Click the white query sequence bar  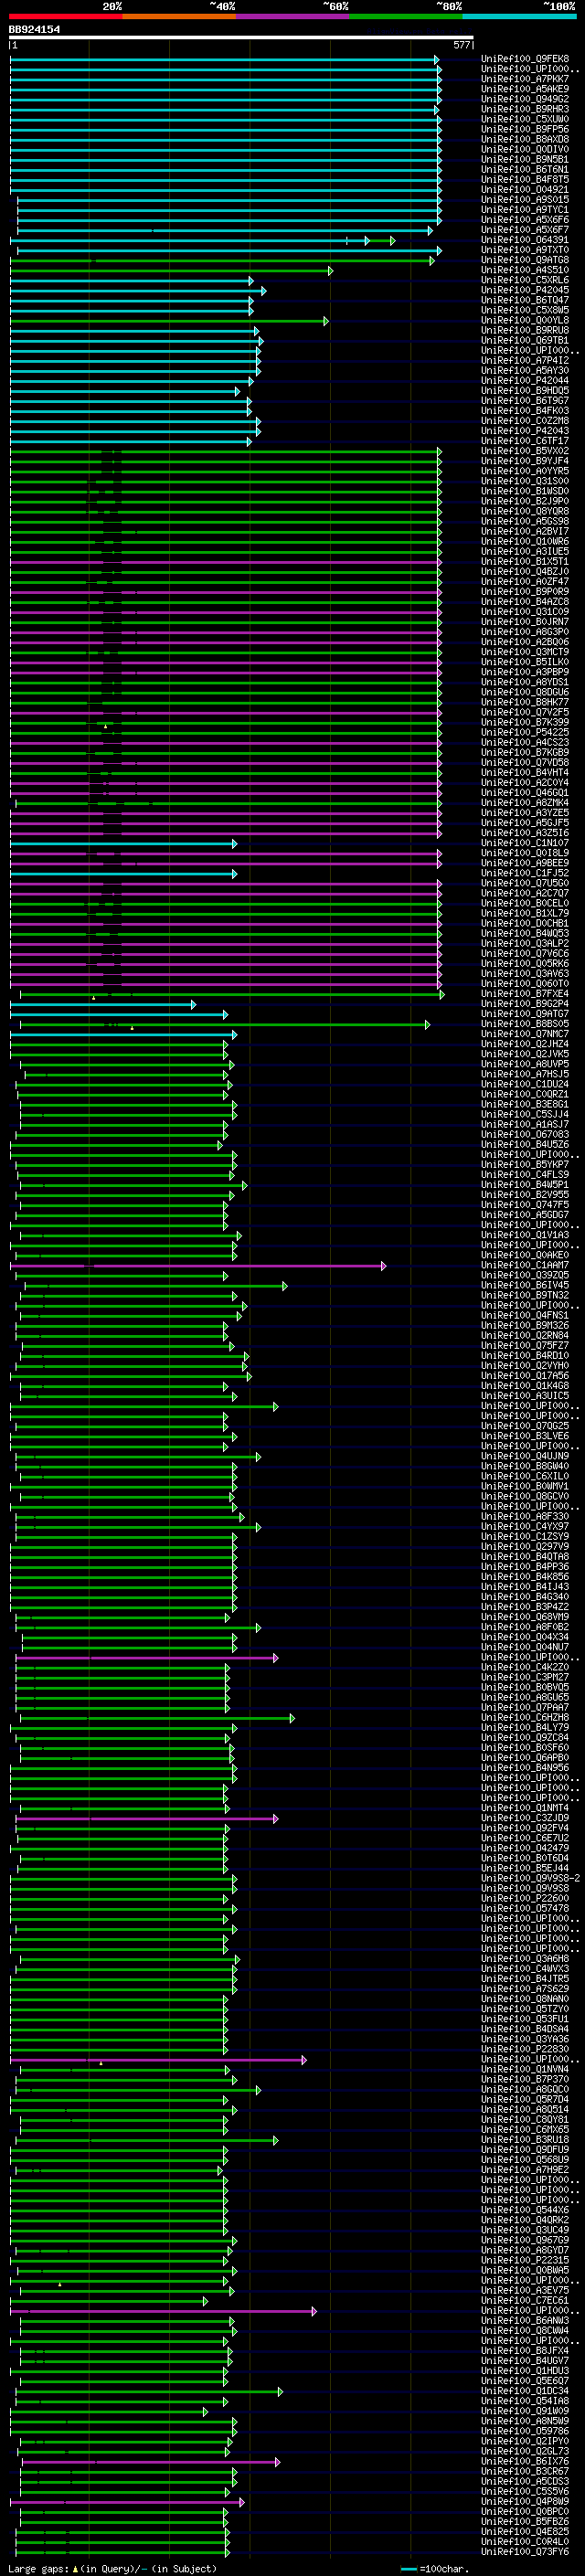241,38
